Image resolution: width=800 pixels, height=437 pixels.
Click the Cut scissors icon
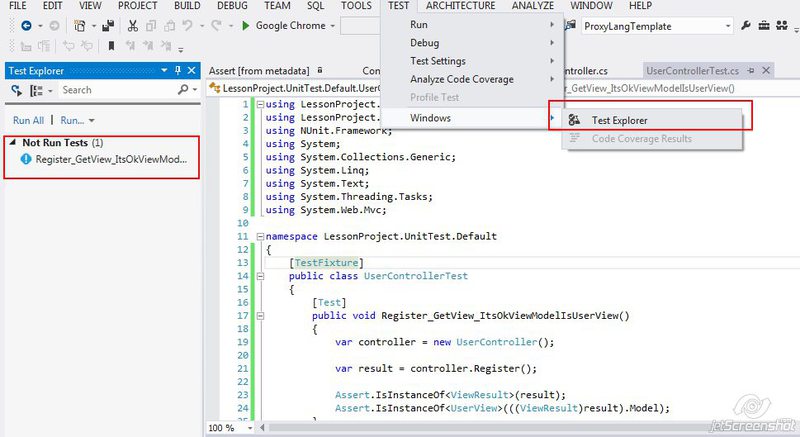coord(133,25)
